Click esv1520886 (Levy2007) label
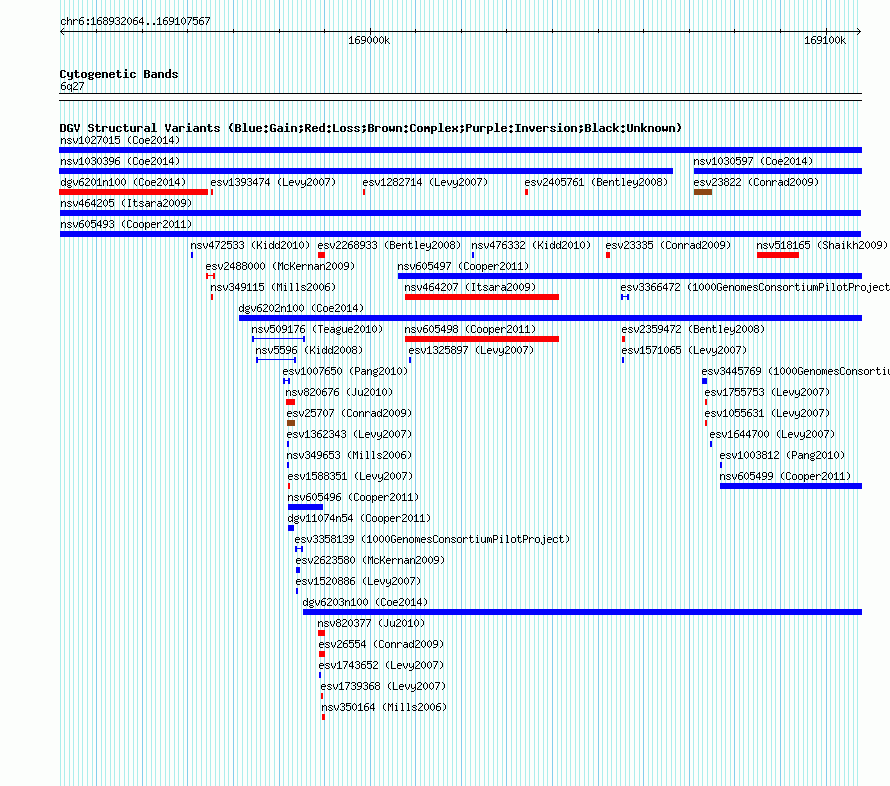 click(x=358, y=581)
